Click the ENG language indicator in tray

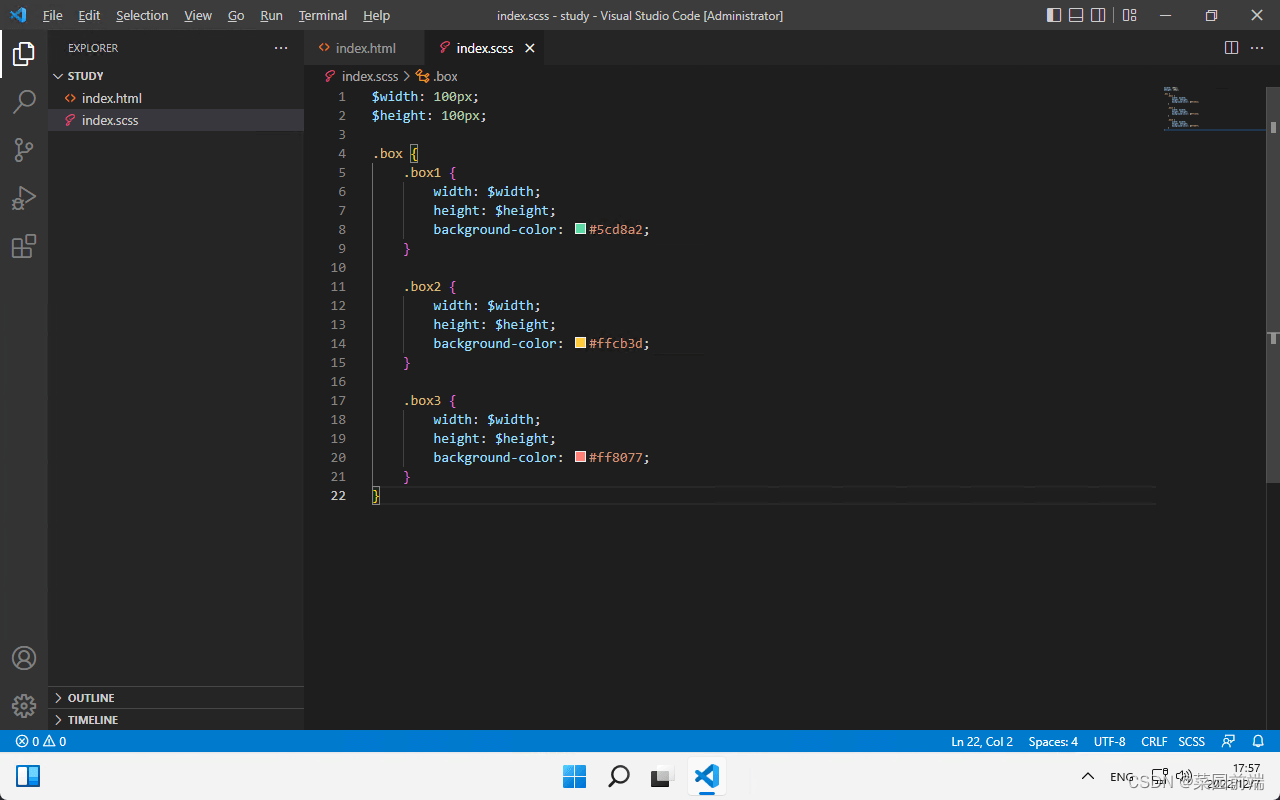click(1122, 777)
